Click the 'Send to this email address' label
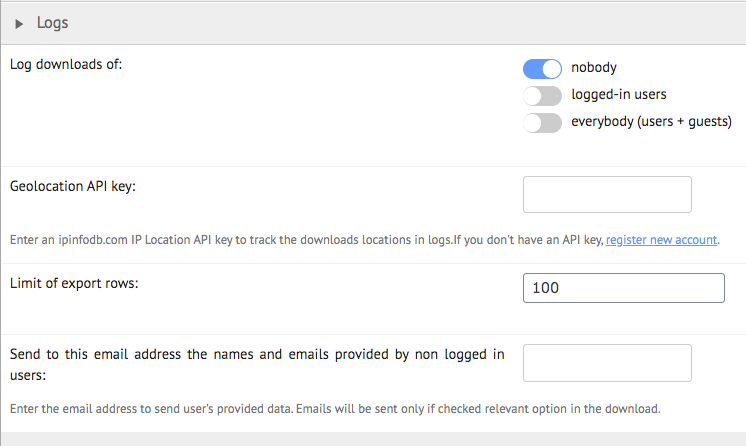746x446 pixels. pos(257,365)
